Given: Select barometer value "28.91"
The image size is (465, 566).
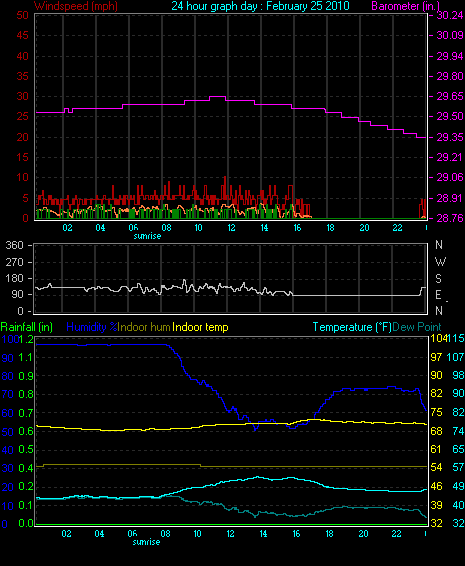Looking at the screenshot, I should (450, 198).
